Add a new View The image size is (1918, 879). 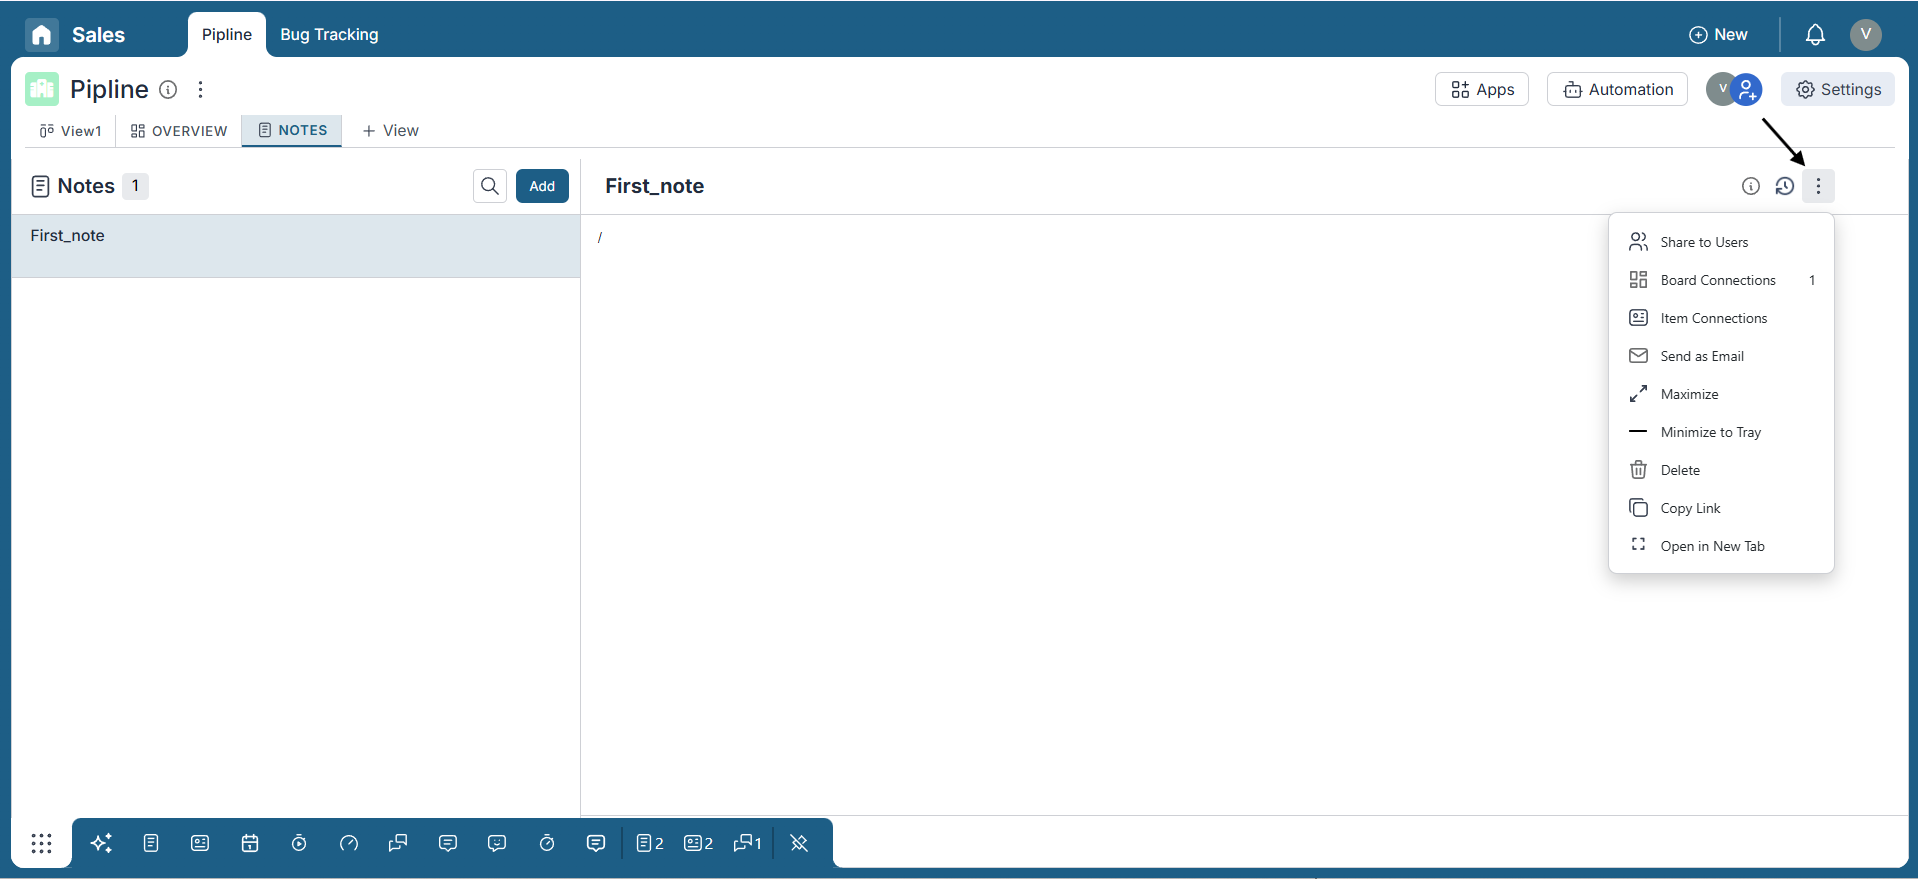(x=390, y=131)
